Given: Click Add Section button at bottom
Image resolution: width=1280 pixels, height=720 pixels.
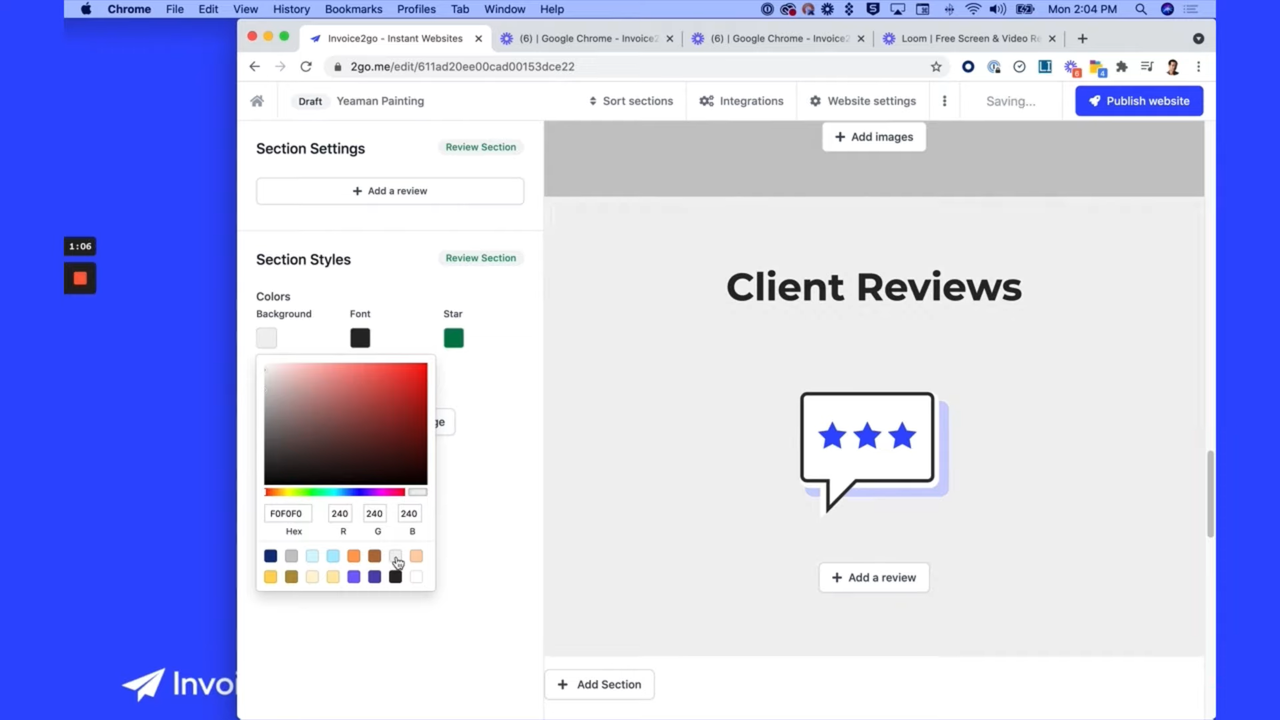Looking at the screenshot, I should pos(599,685).
